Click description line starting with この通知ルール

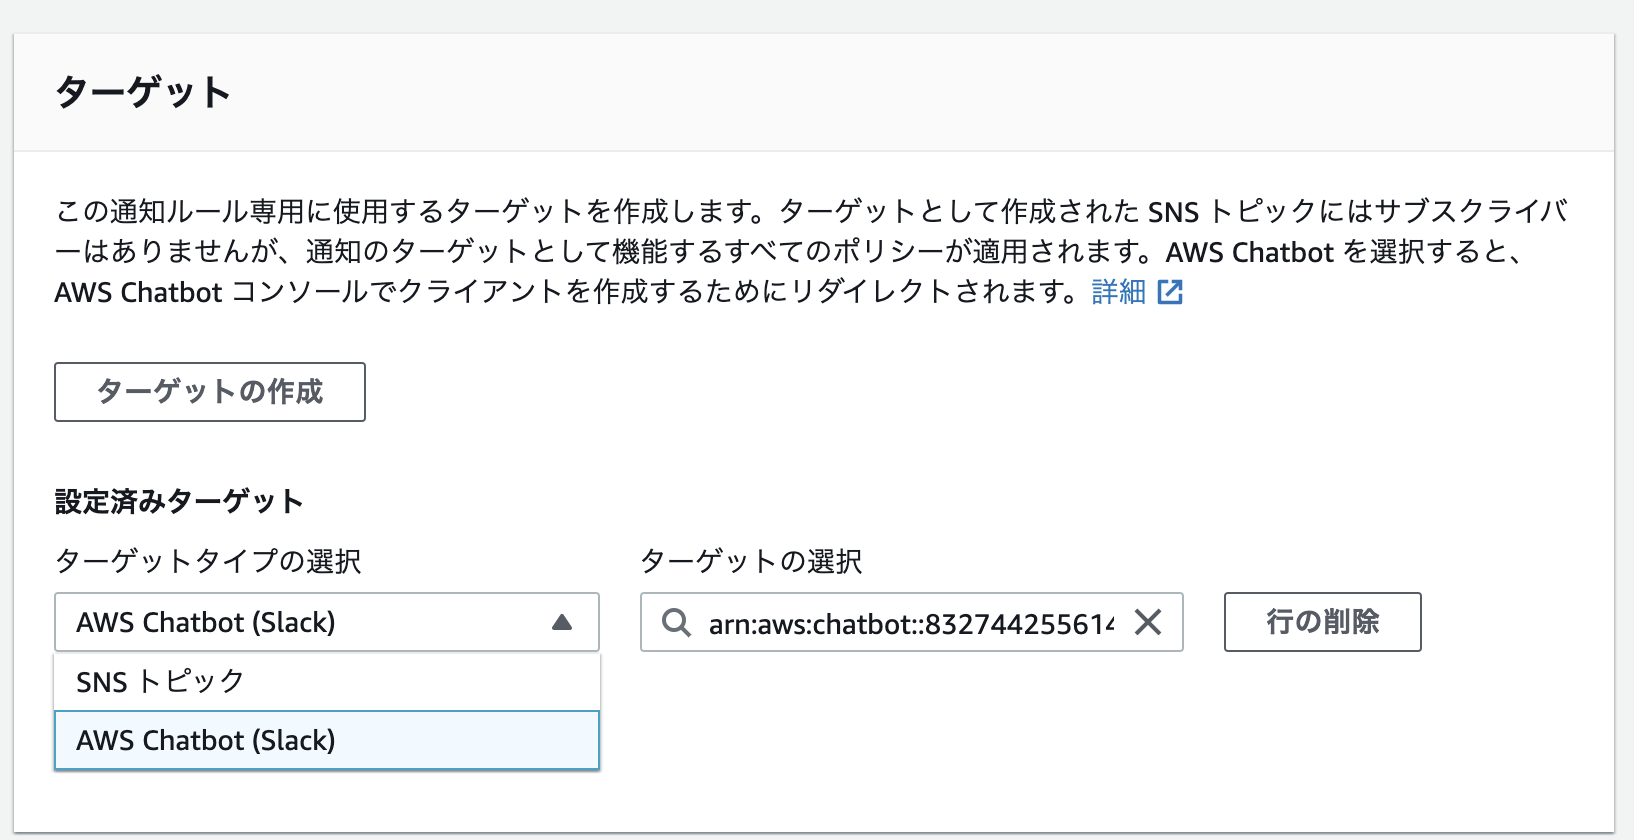click(400, 212)
